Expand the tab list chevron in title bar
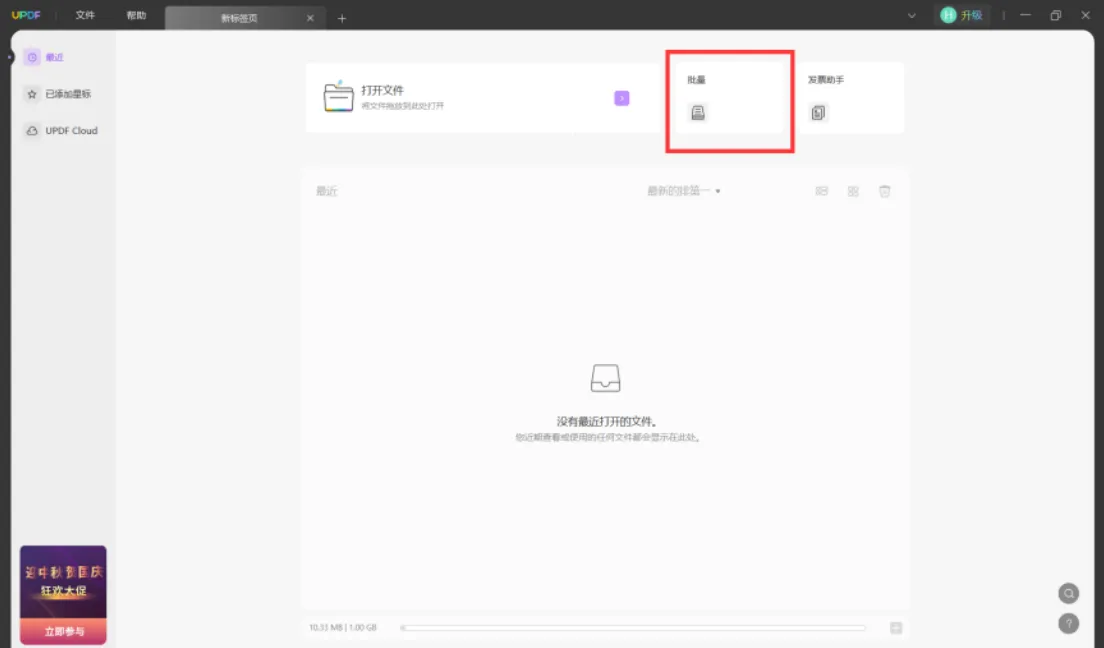 (x=911, y=16)
